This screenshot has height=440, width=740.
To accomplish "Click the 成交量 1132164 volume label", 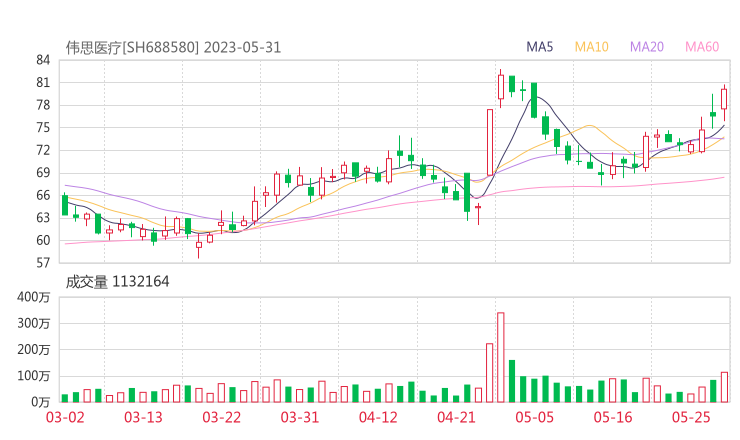I will click(117, 282).
